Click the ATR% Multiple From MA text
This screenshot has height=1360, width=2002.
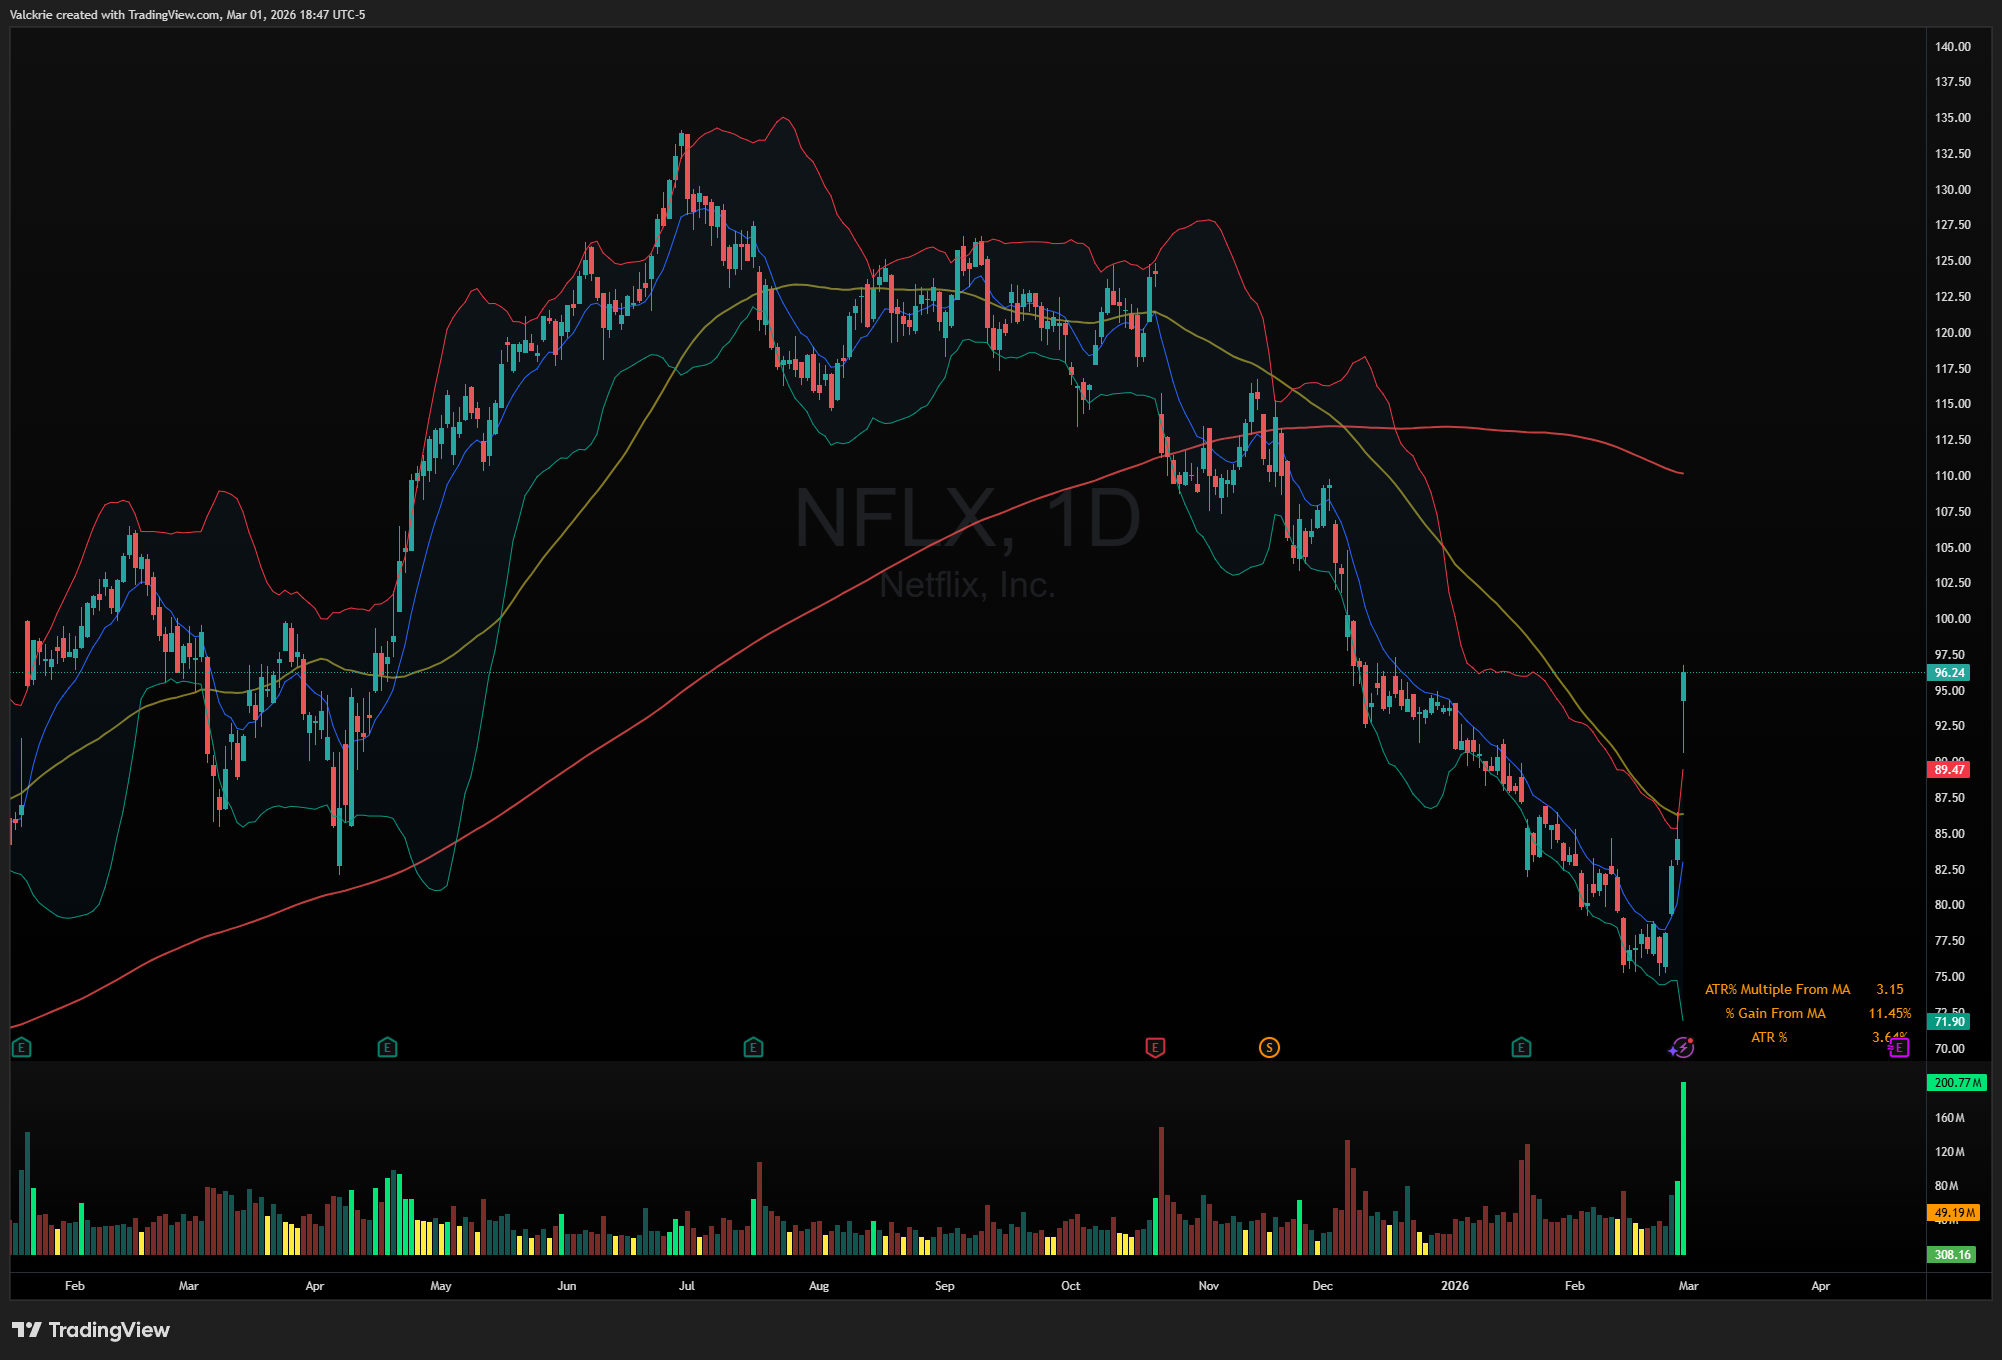[1777, 989]
